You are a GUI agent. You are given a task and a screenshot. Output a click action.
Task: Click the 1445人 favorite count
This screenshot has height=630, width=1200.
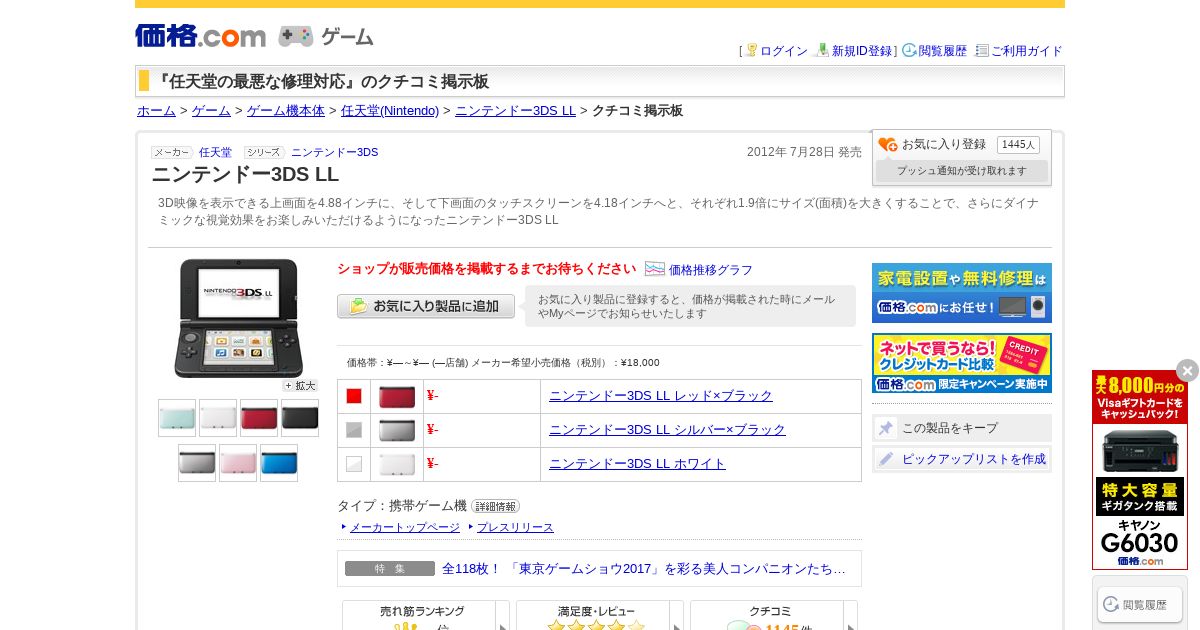1018,145
